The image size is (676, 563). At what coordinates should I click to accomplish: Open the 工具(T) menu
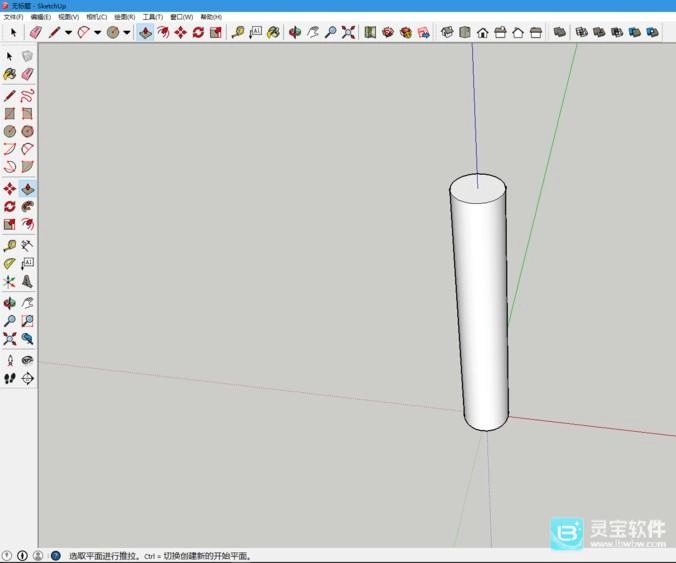coord(152,17)
